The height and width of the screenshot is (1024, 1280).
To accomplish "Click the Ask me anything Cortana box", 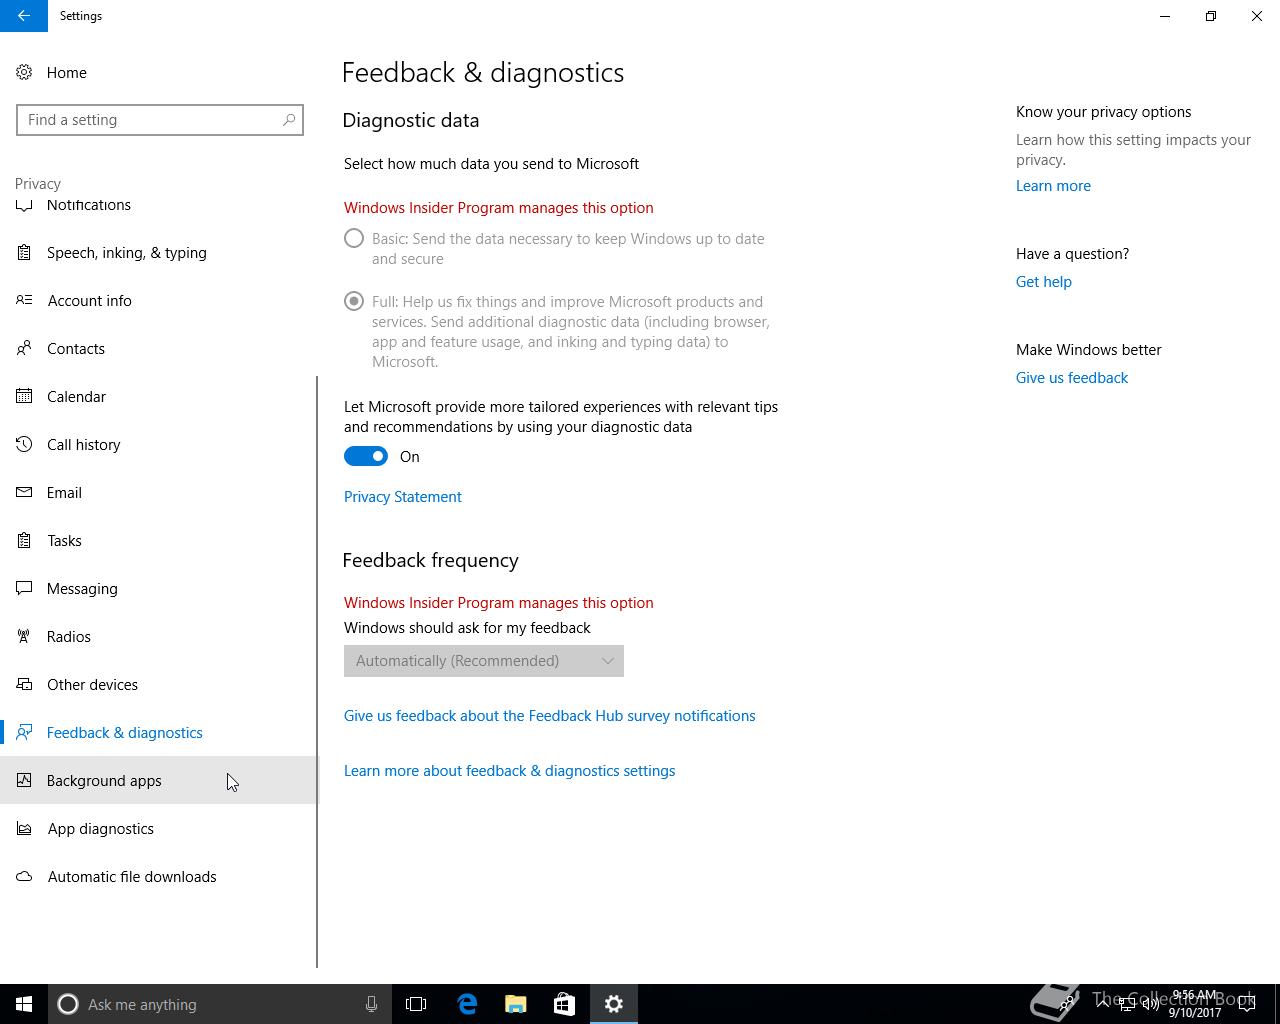I will pyautogui.click(x=218, y=1004).
